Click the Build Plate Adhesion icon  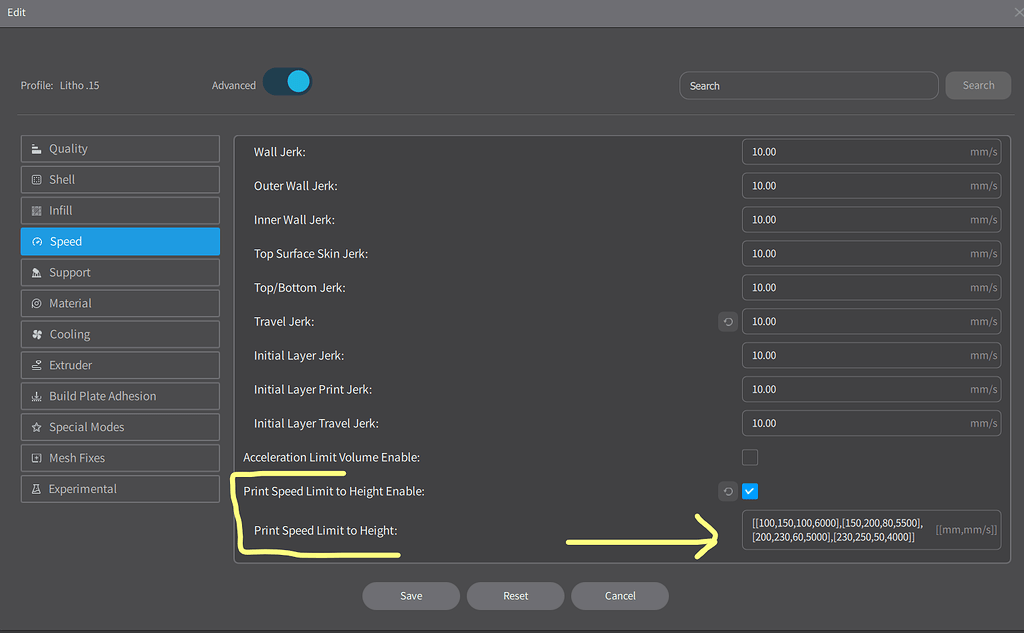coord(37,397)
